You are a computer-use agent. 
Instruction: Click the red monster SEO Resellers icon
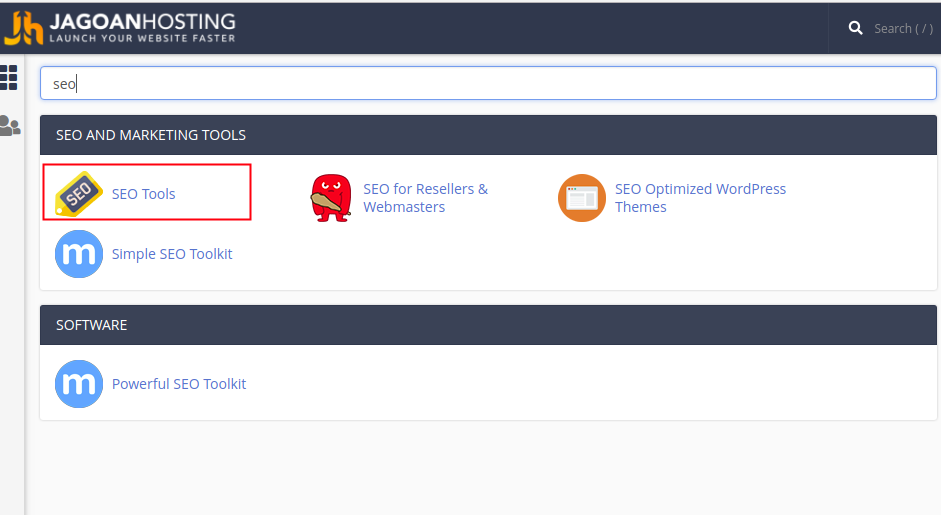coord(331,198)
